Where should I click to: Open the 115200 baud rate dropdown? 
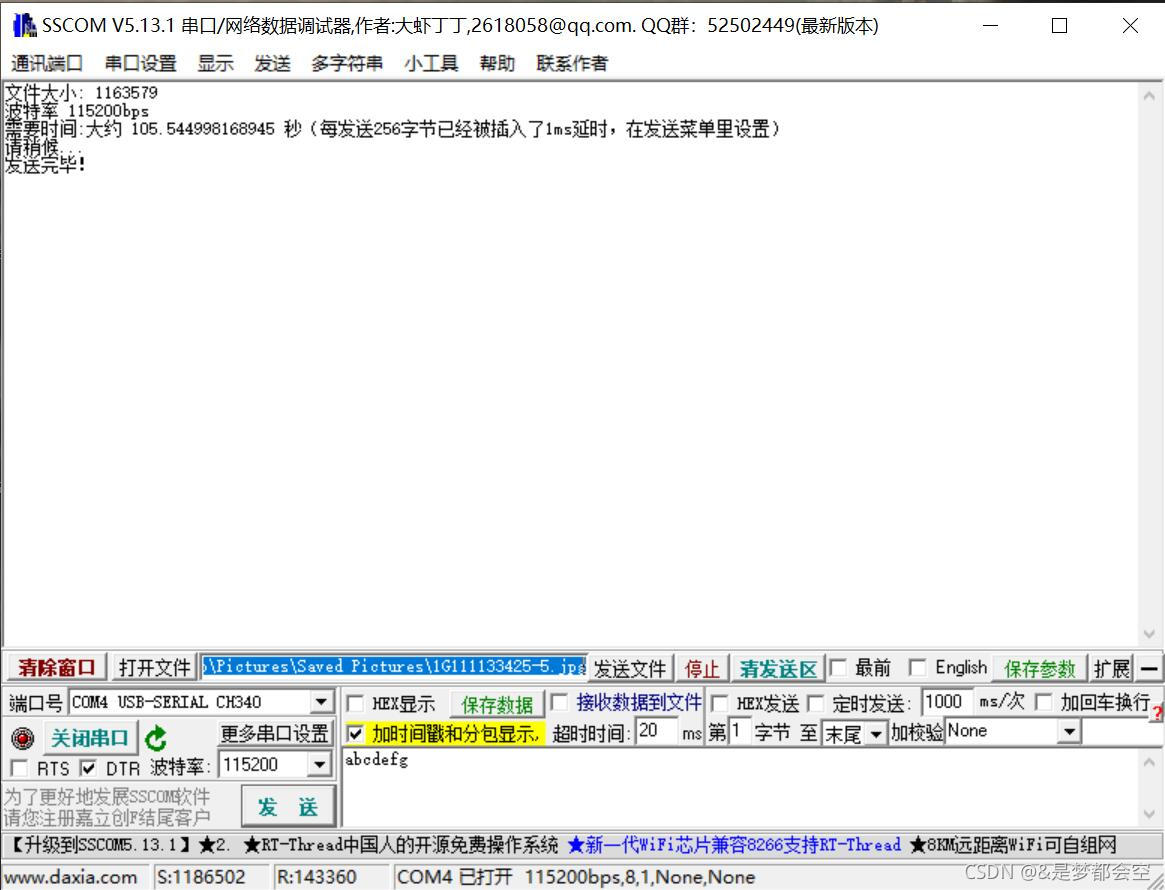pyautogui.click(x=321, y=764)
